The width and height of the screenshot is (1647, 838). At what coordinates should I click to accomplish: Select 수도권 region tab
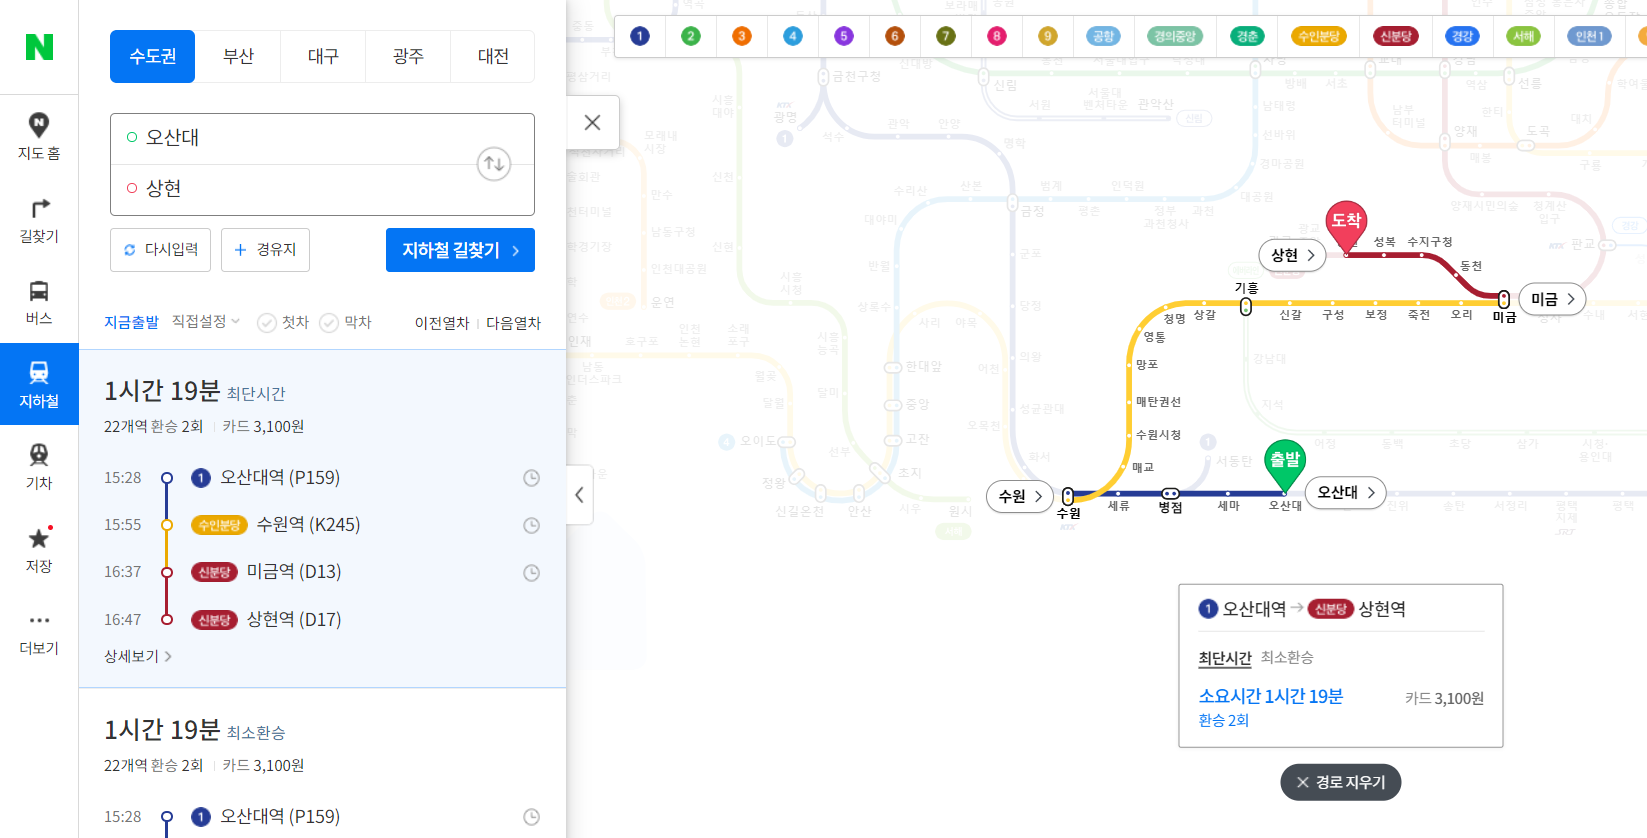pos(153,56)
